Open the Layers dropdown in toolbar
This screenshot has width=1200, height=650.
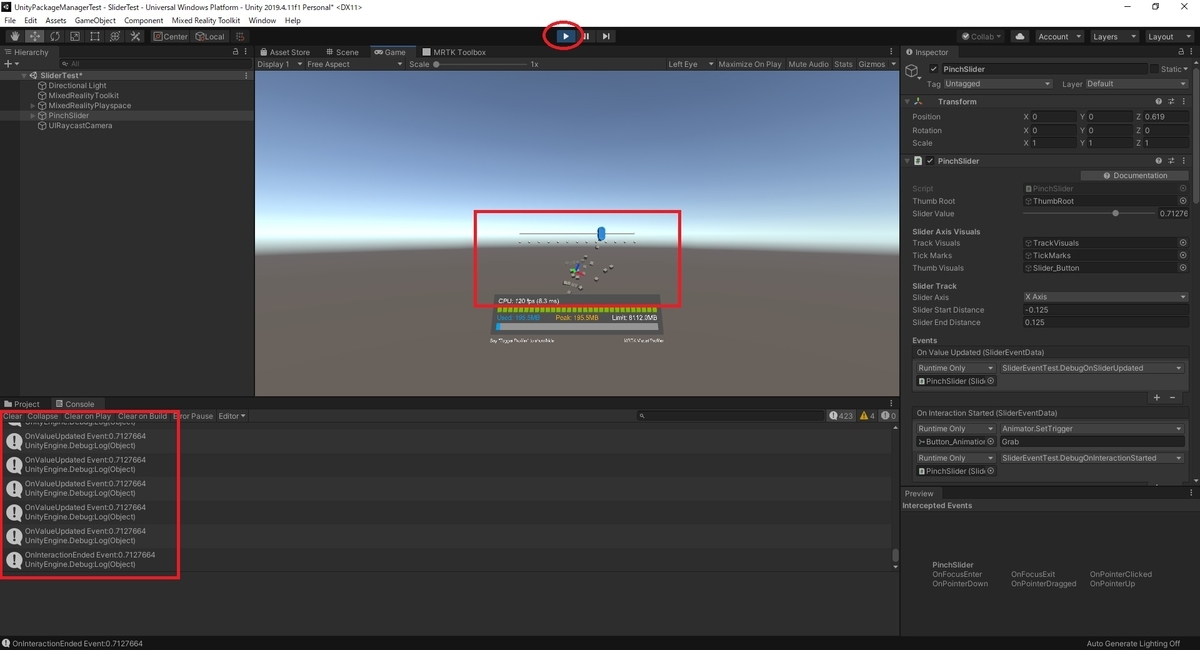click(x=1113, y=37)
